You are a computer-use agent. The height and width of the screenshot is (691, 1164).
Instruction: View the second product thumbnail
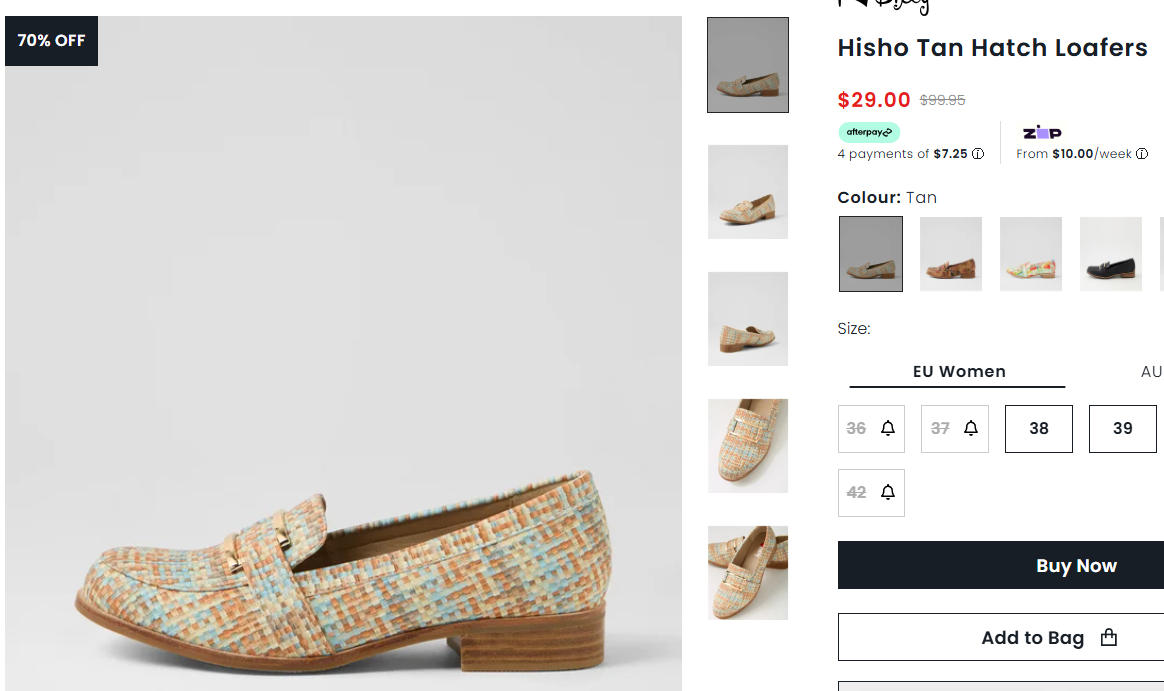748,192
